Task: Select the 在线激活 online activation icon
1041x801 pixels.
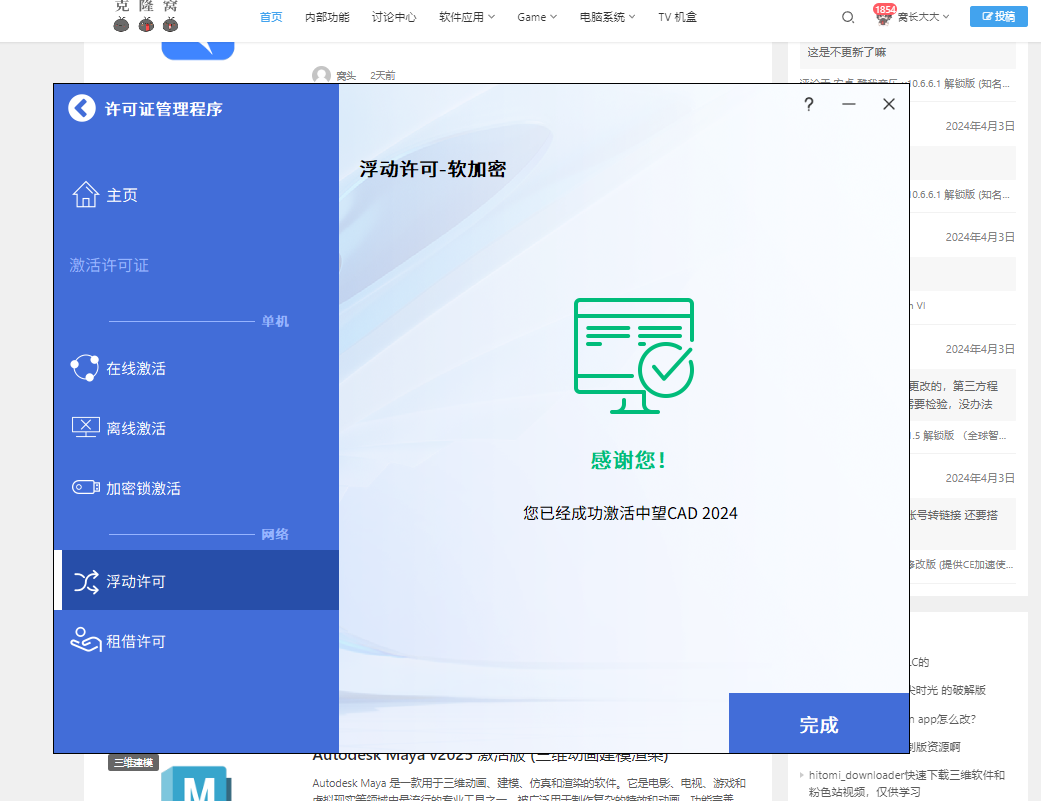Action: click(85, 368)
